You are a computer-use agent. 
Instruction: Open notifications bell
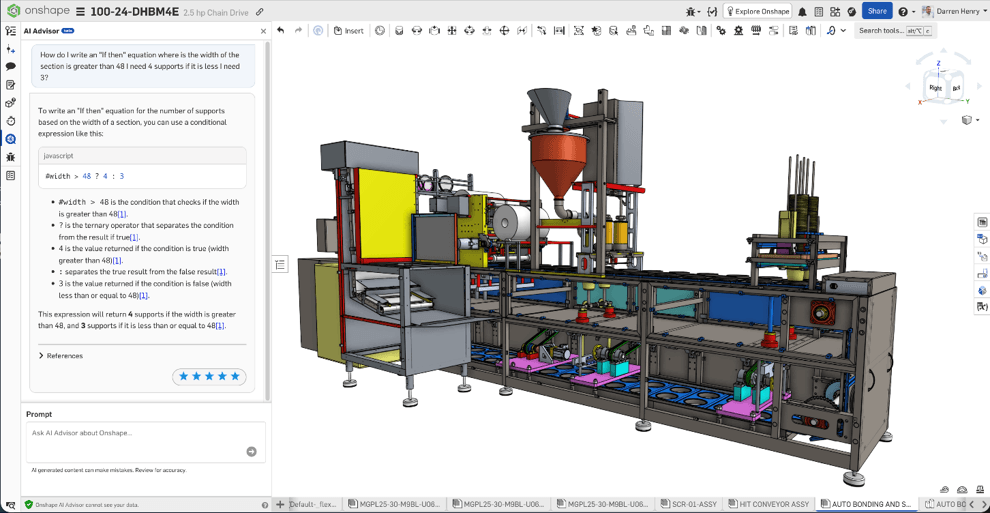point(802,11)
